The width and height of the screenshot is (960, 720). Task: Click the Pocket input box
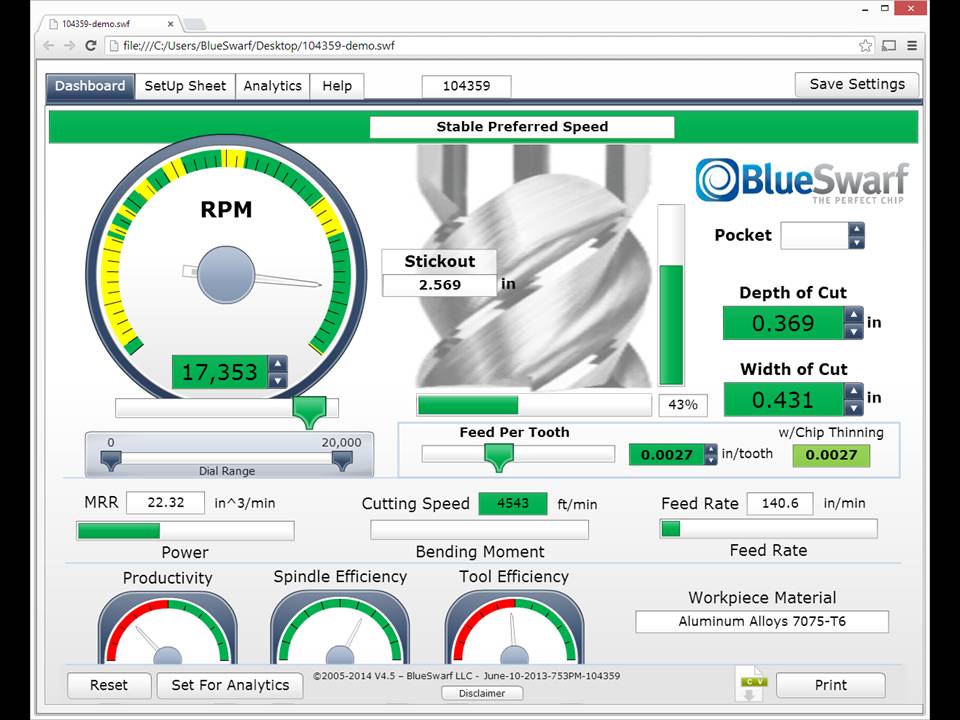pyautogui.click(x=814, y=236)
